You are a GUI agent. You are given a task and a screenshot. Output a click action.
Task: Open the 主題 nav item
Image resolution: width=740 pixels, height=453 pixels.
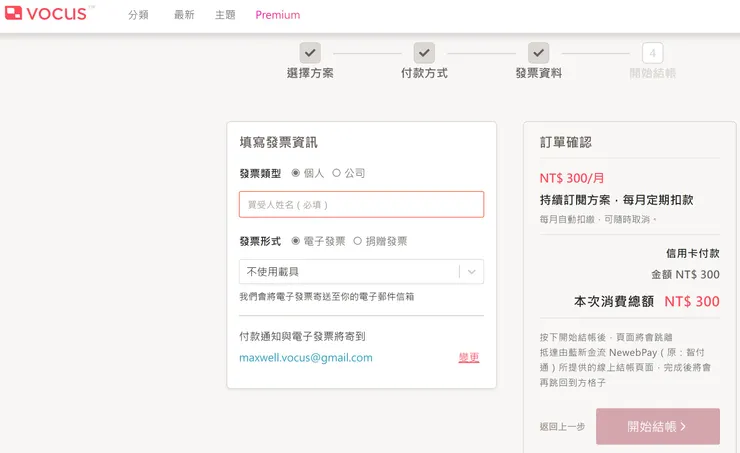225,15
